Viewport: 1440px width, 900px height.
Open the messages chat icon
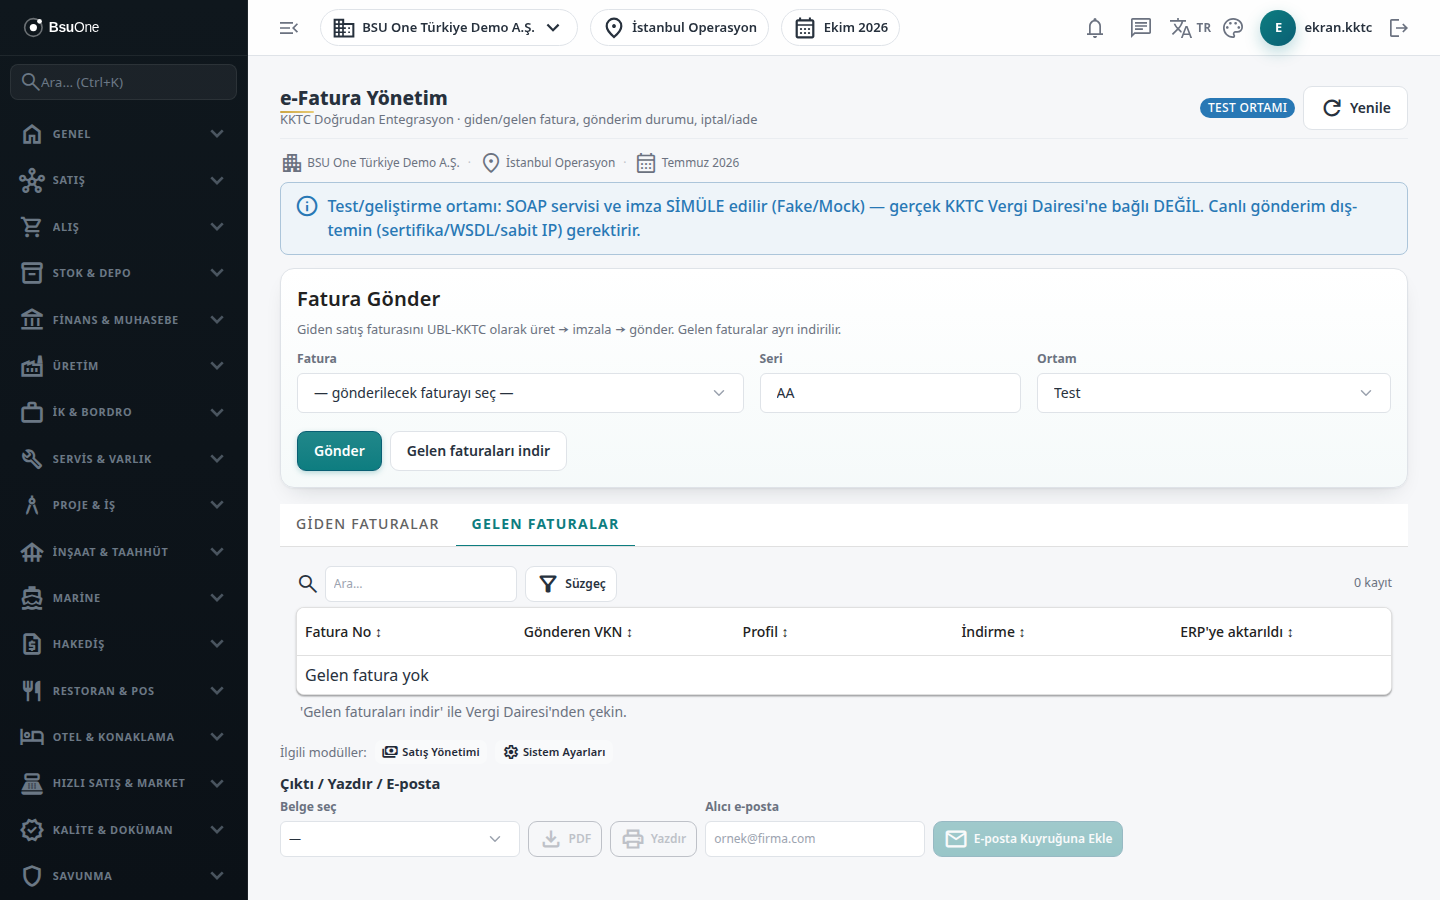pyautogui.click(x=1140, y=28)
